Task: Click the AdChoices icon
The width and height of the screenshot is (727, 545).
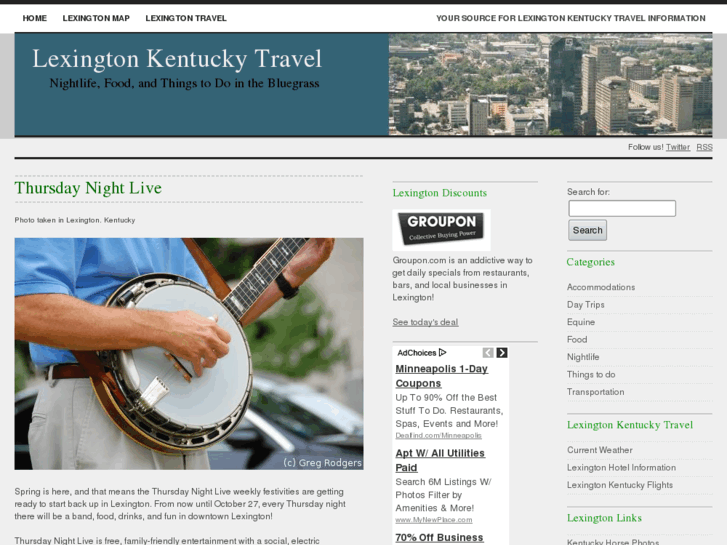Action: 442,353
